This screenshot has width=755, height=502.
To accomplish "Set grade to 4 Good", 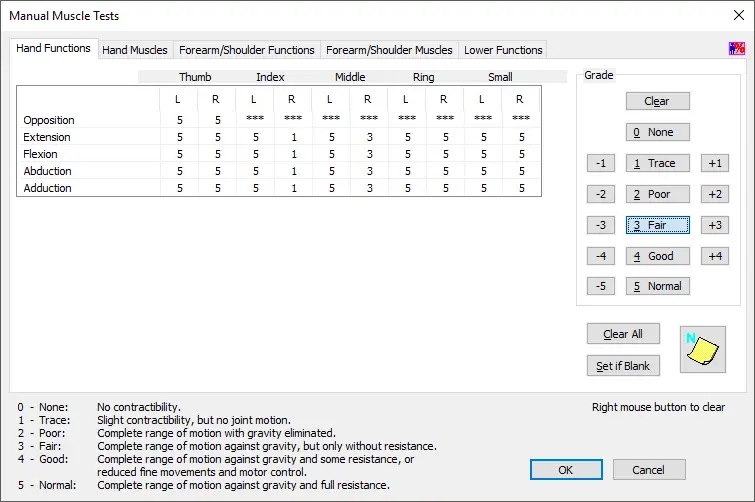I will 657,256.
